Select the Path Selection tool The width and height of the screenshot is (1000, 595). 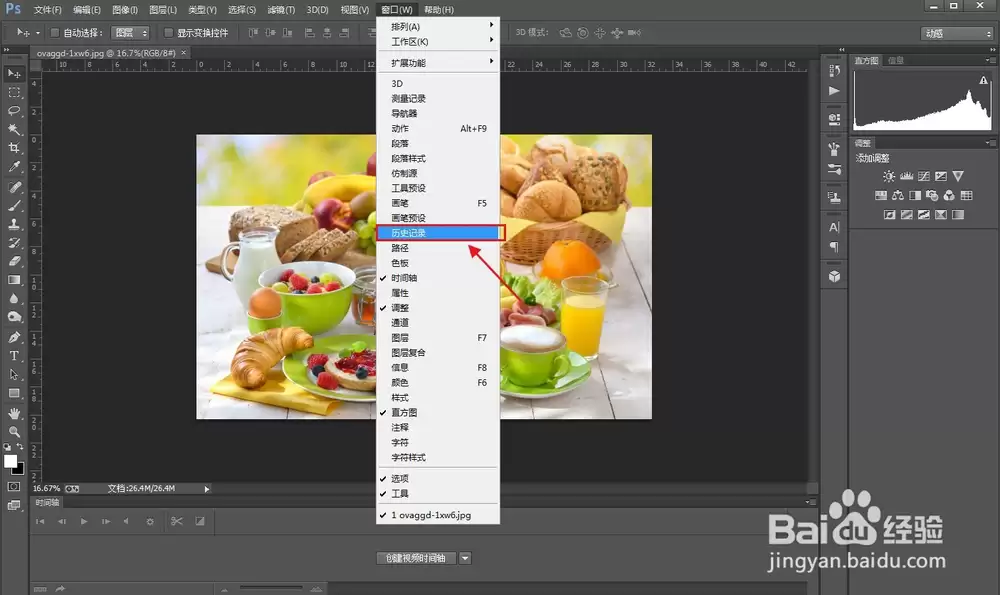14,374
